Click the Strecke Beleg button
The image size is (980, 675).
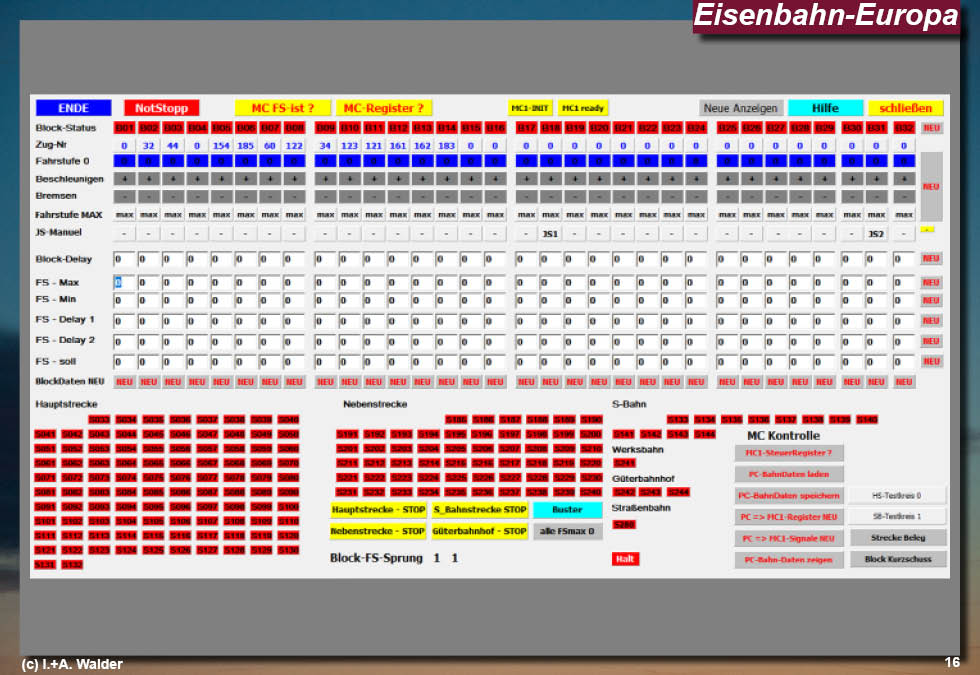897,538
